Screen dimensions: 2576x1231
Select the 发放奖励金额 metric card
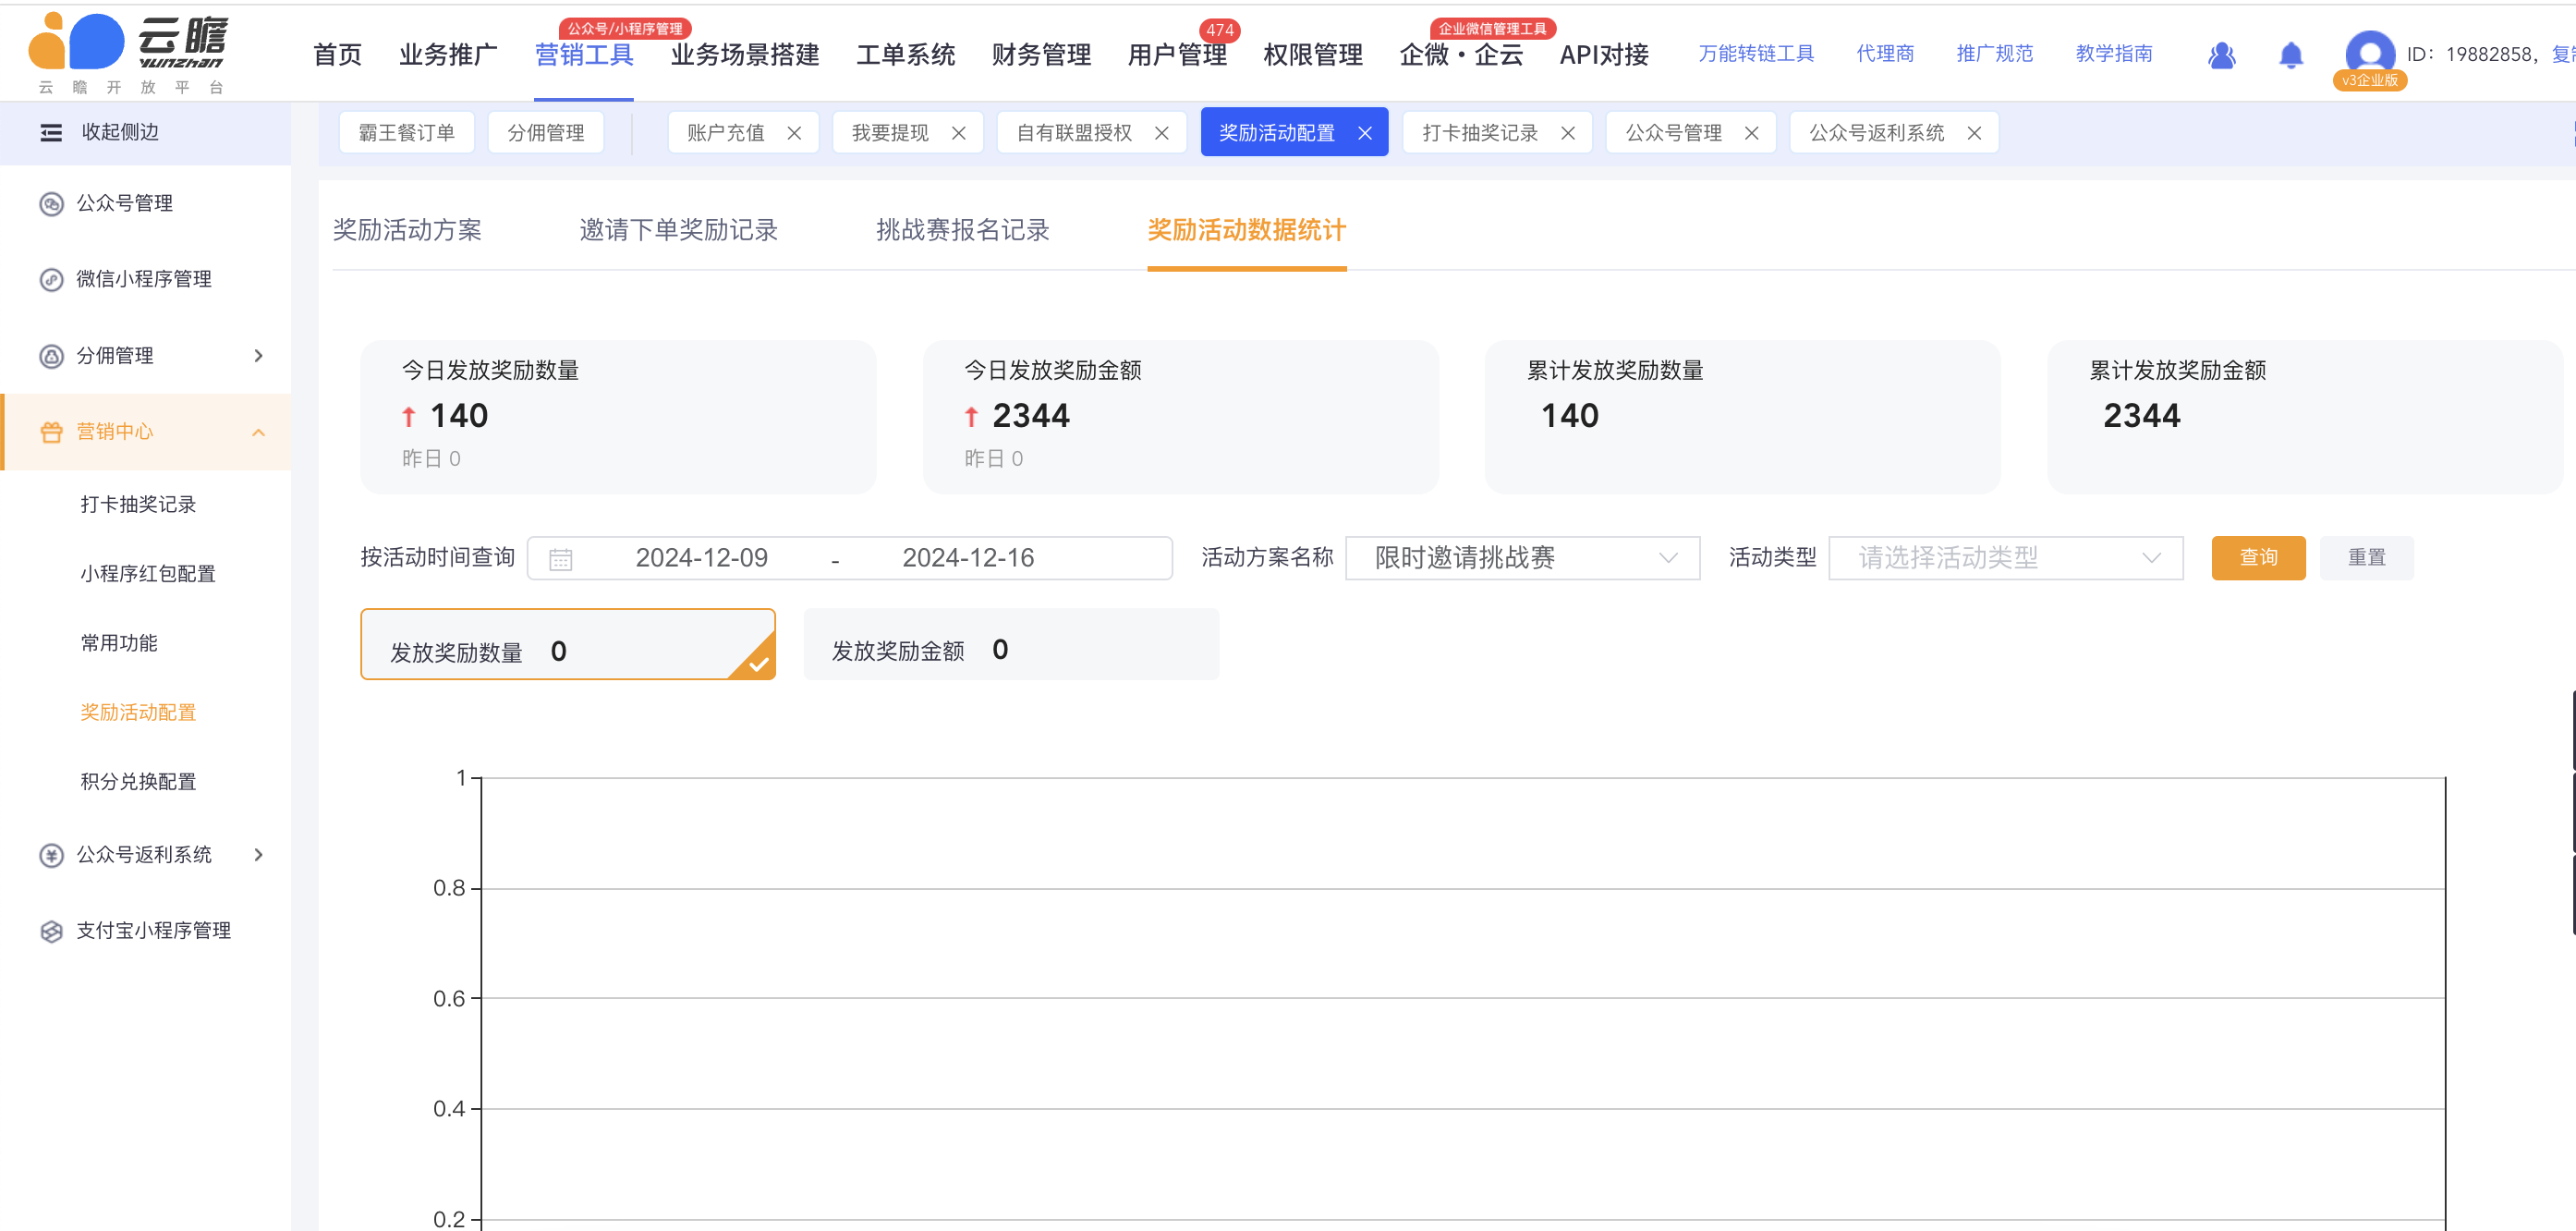[x=1010, y=645]
